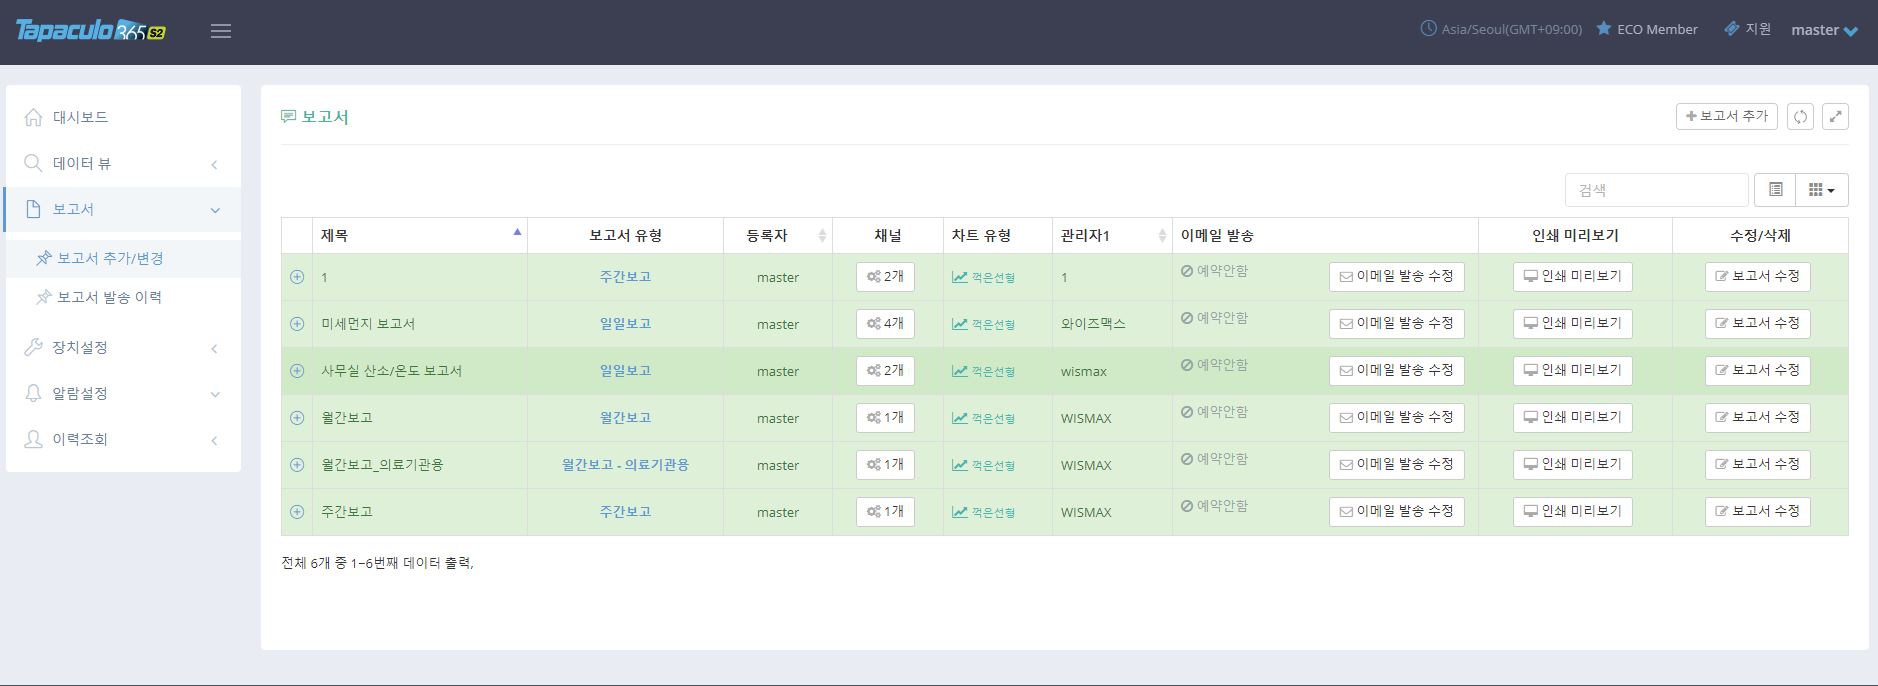Click 인쇄 미리보기 for 미세먼지 보고서
Viewport: 1878px width, 686px height.
coord(1572,324)
